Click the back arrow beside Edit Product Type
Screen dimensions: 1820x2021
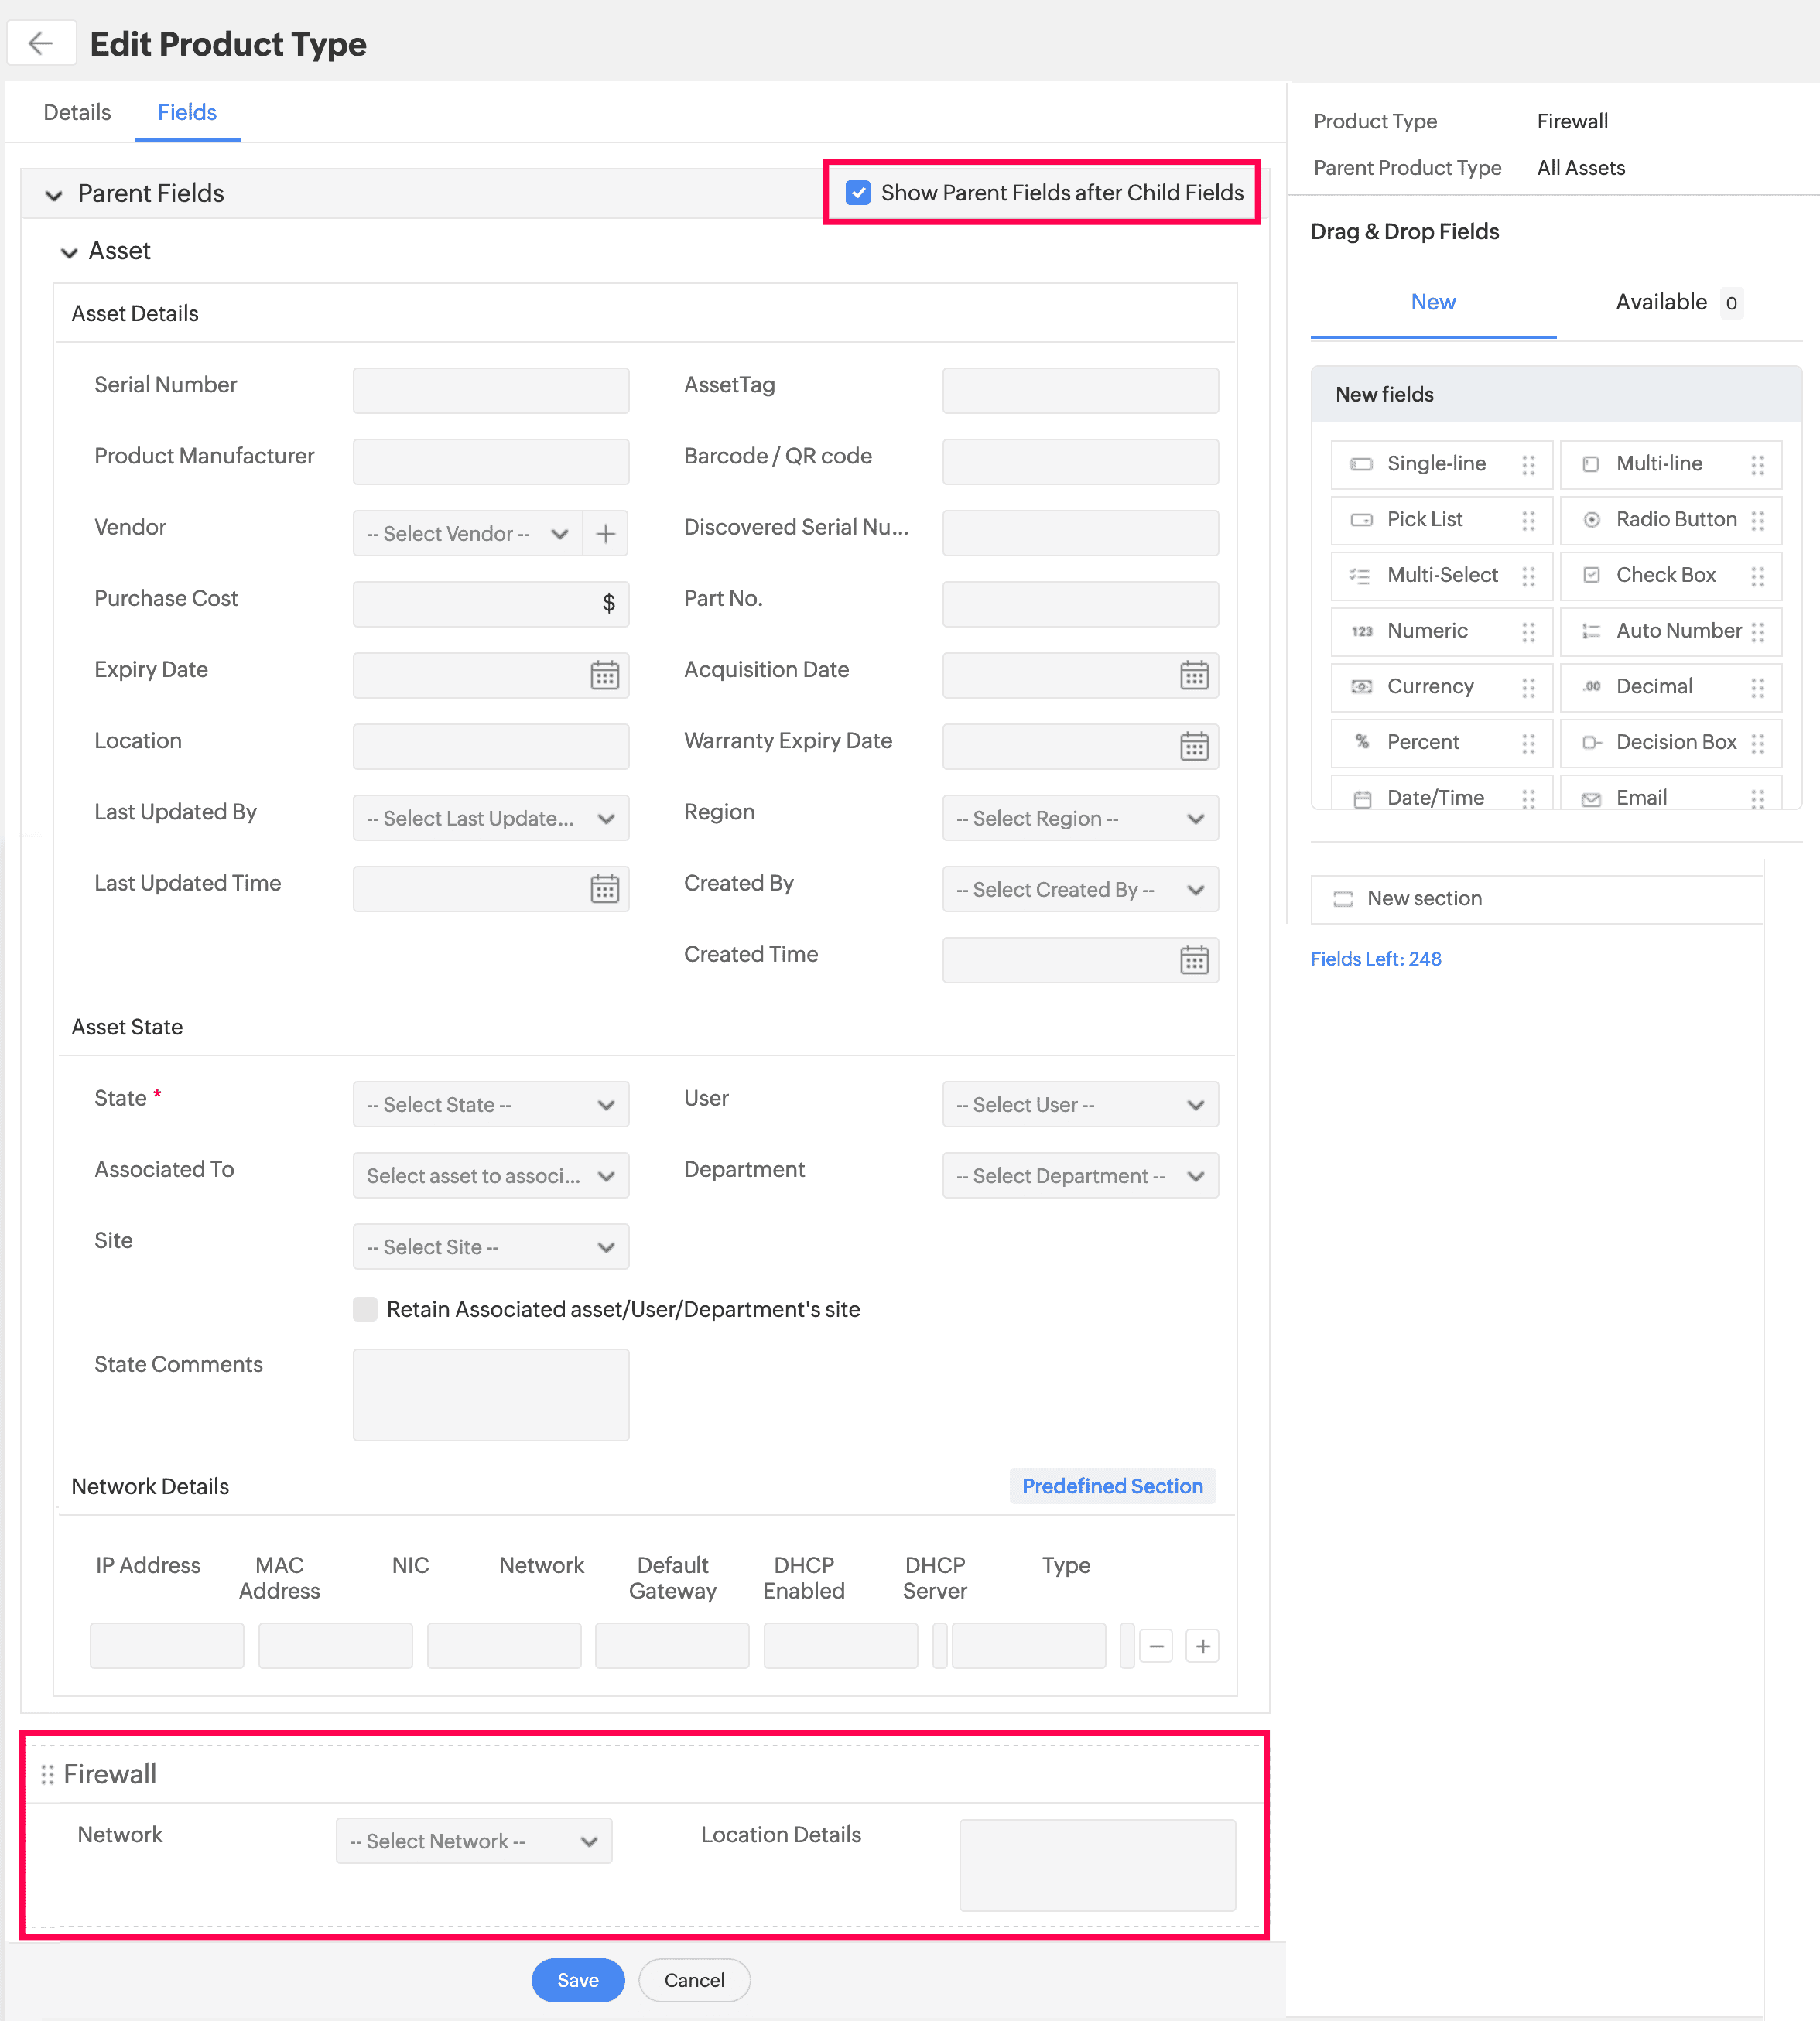pos(41,43)
